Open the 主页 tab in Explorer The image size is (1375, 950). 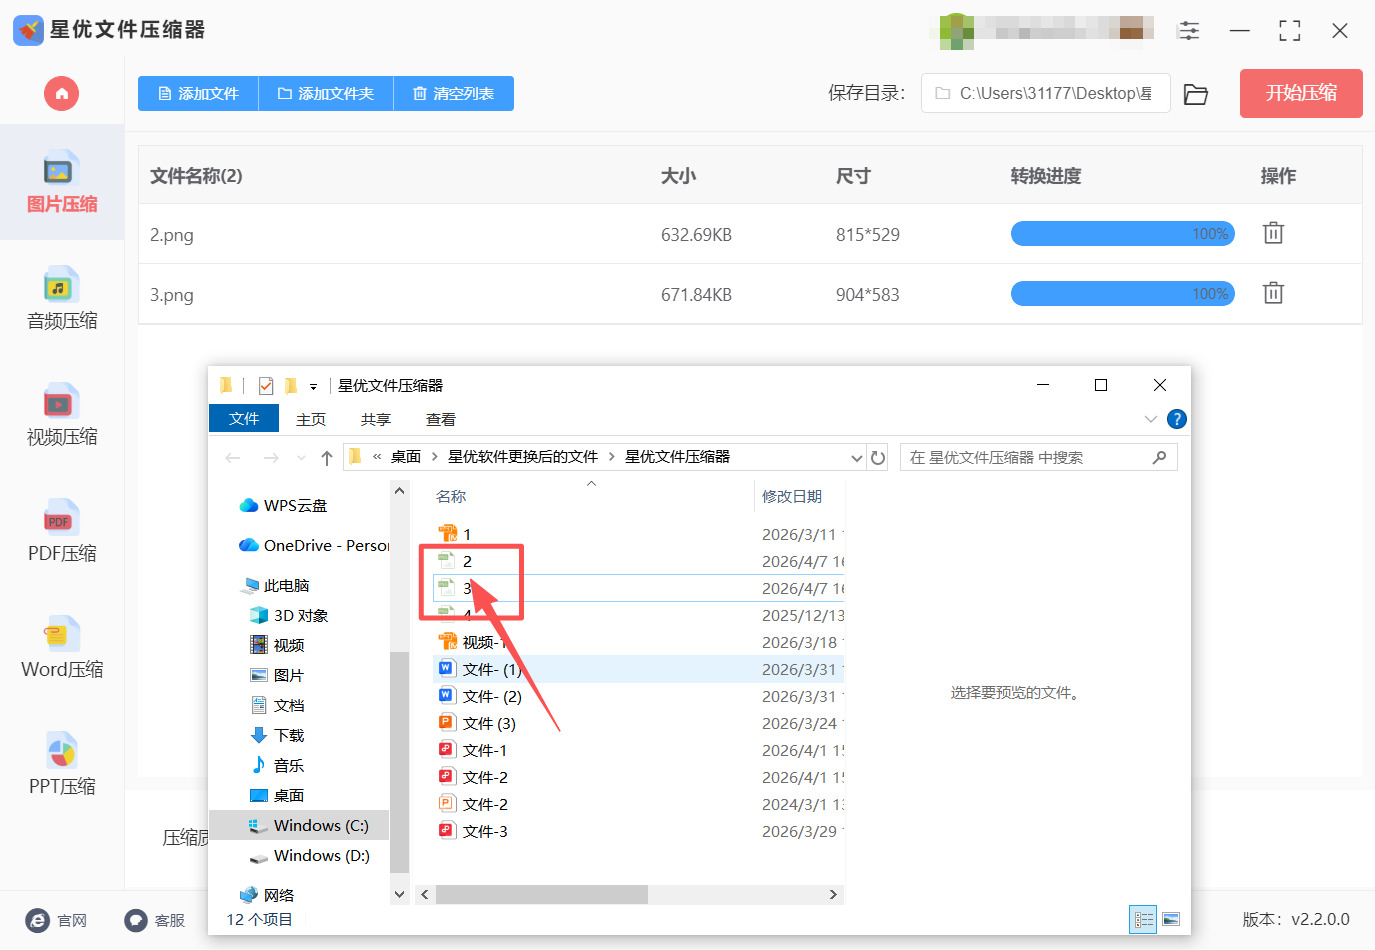[x=310, y=418]
